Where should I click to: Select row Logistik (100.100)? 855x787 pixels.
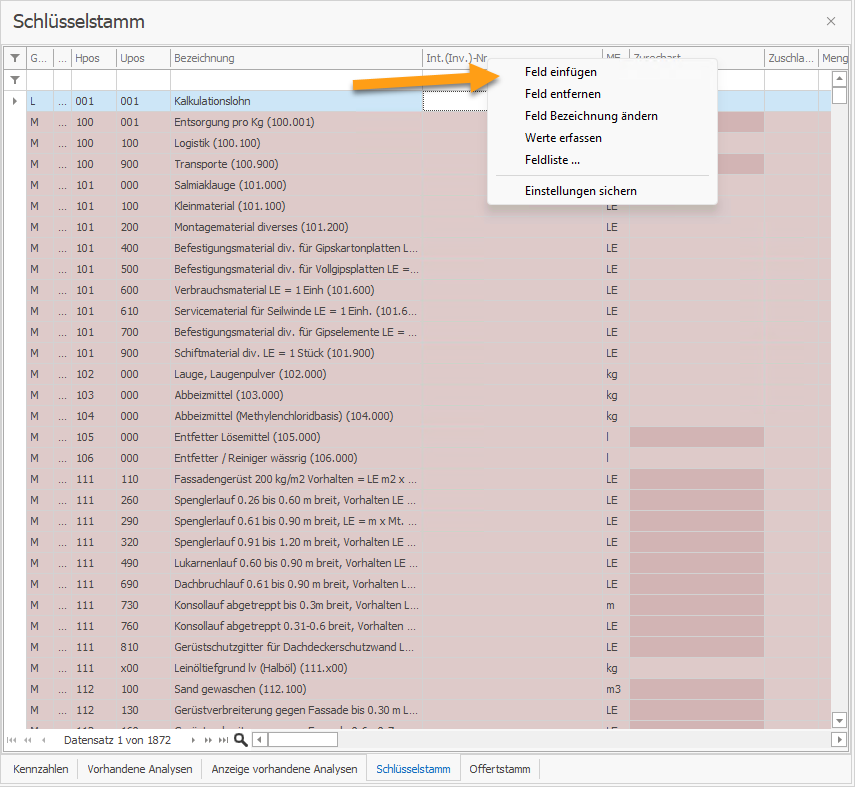[429, 143]
